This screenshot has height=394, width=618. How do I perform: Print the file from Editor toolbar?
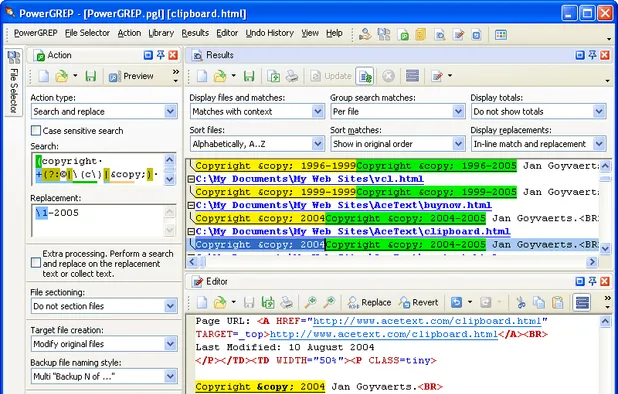[x=287, y=303]
